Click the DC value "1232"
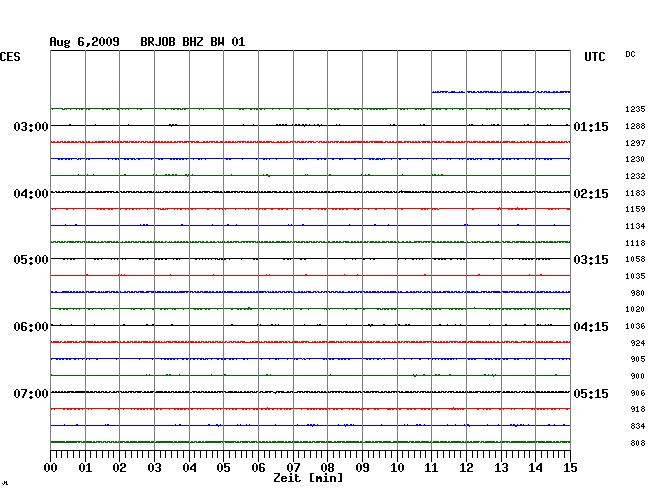650x494 pixels. 635,176
